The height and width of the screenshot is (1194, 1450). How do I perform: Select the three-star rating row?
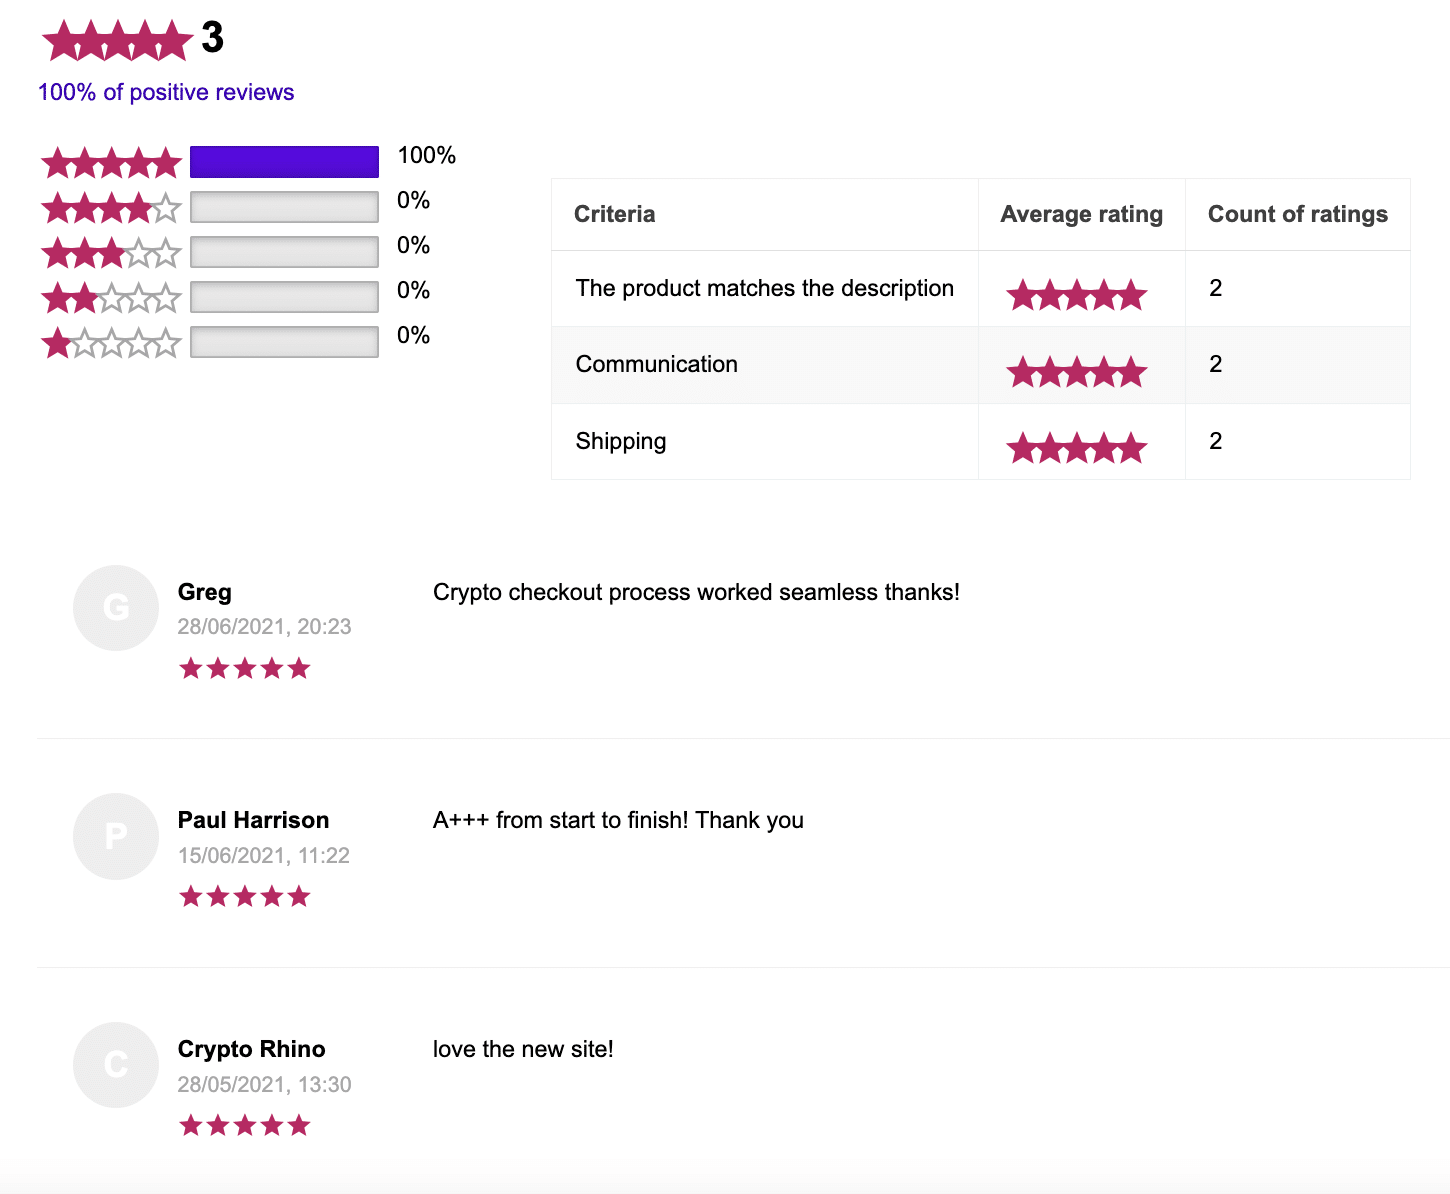[x=235, y=252]
